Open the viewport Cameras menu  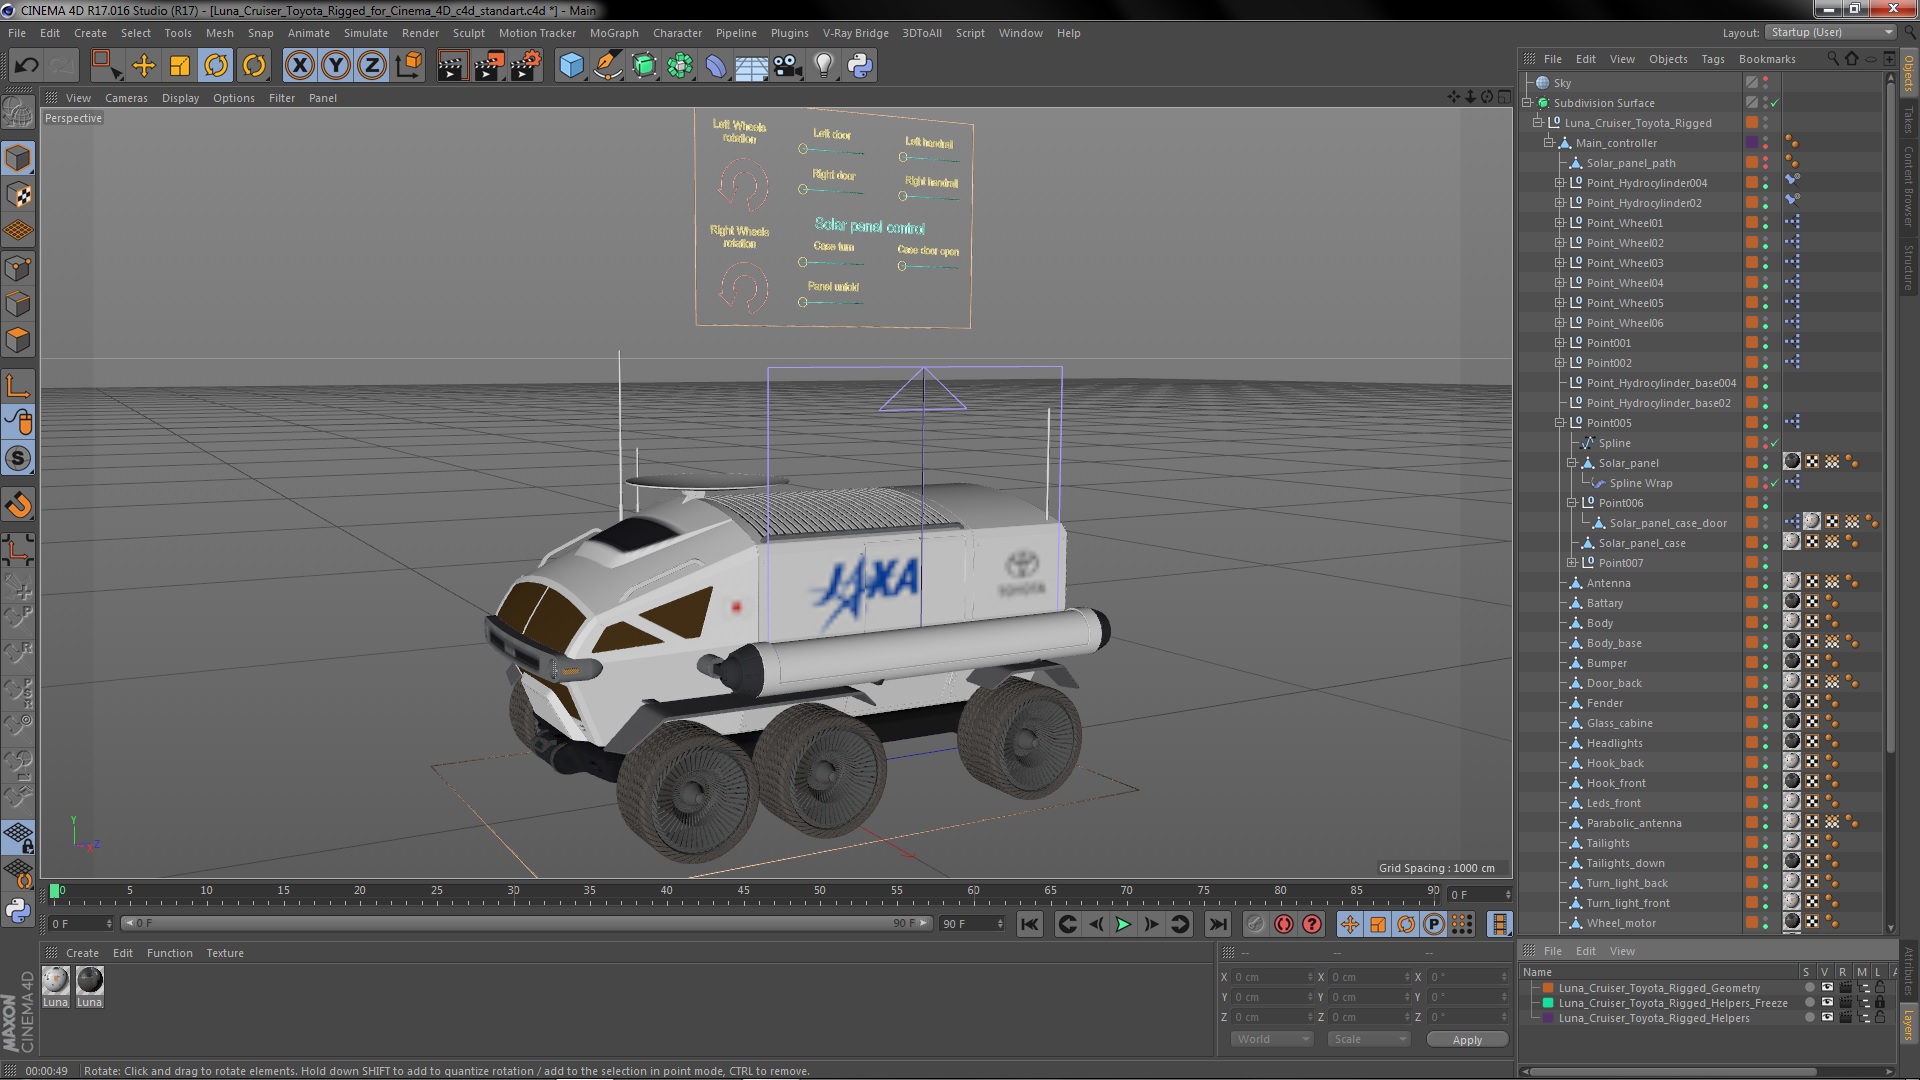[126, 98]
